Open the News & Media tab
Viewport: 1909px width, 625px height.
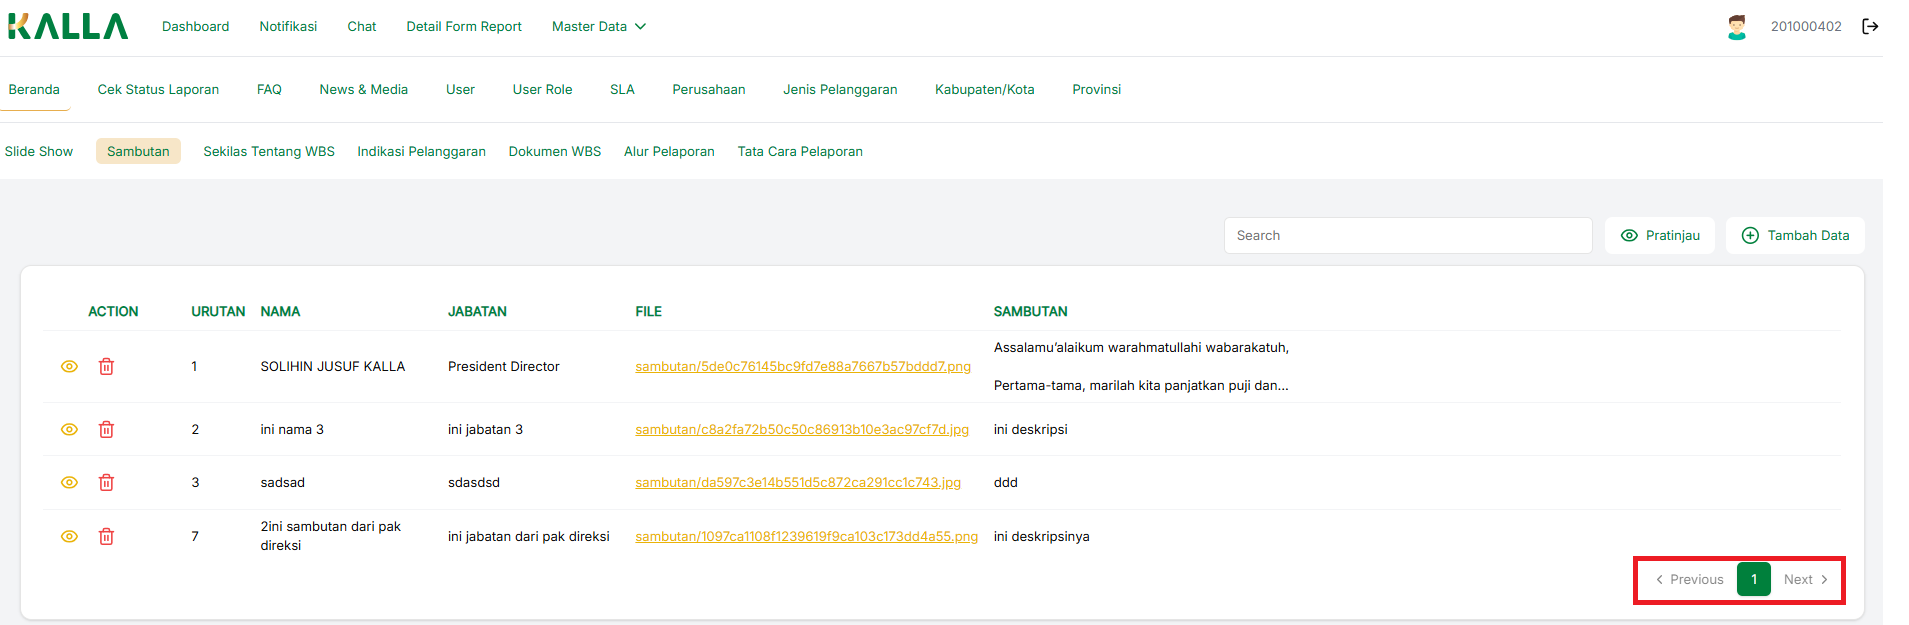[363, 90]
